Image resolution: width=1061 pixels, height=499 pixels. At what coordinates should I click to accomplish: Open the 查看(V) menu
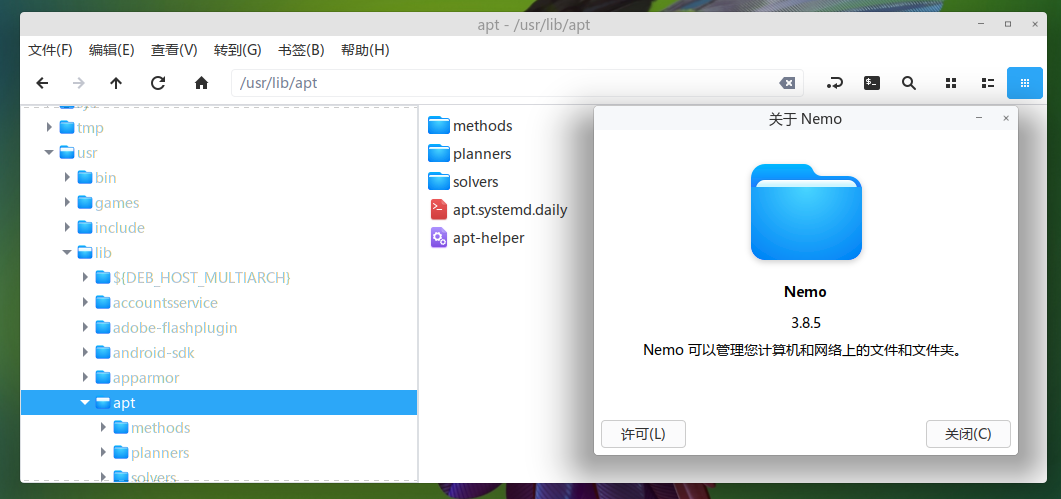pos(174,50)
